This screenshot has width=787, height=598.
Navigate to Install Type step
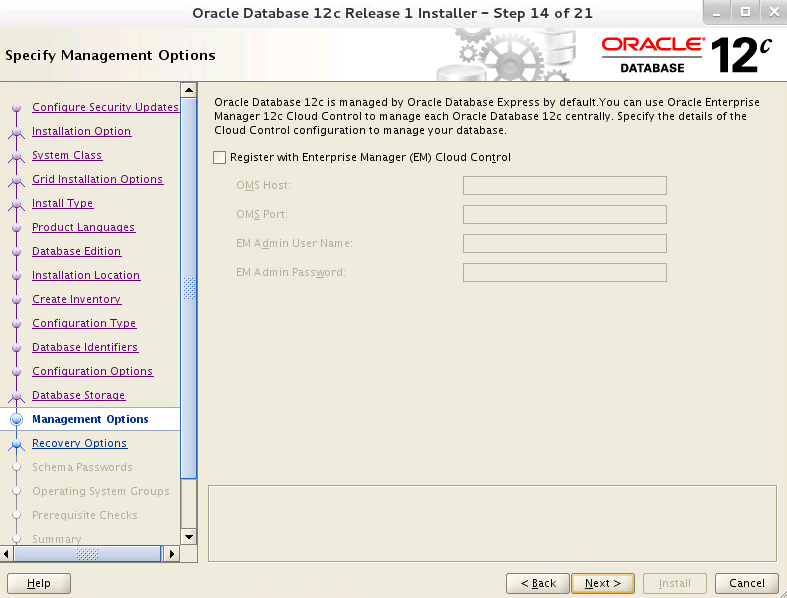coord(63,203)
